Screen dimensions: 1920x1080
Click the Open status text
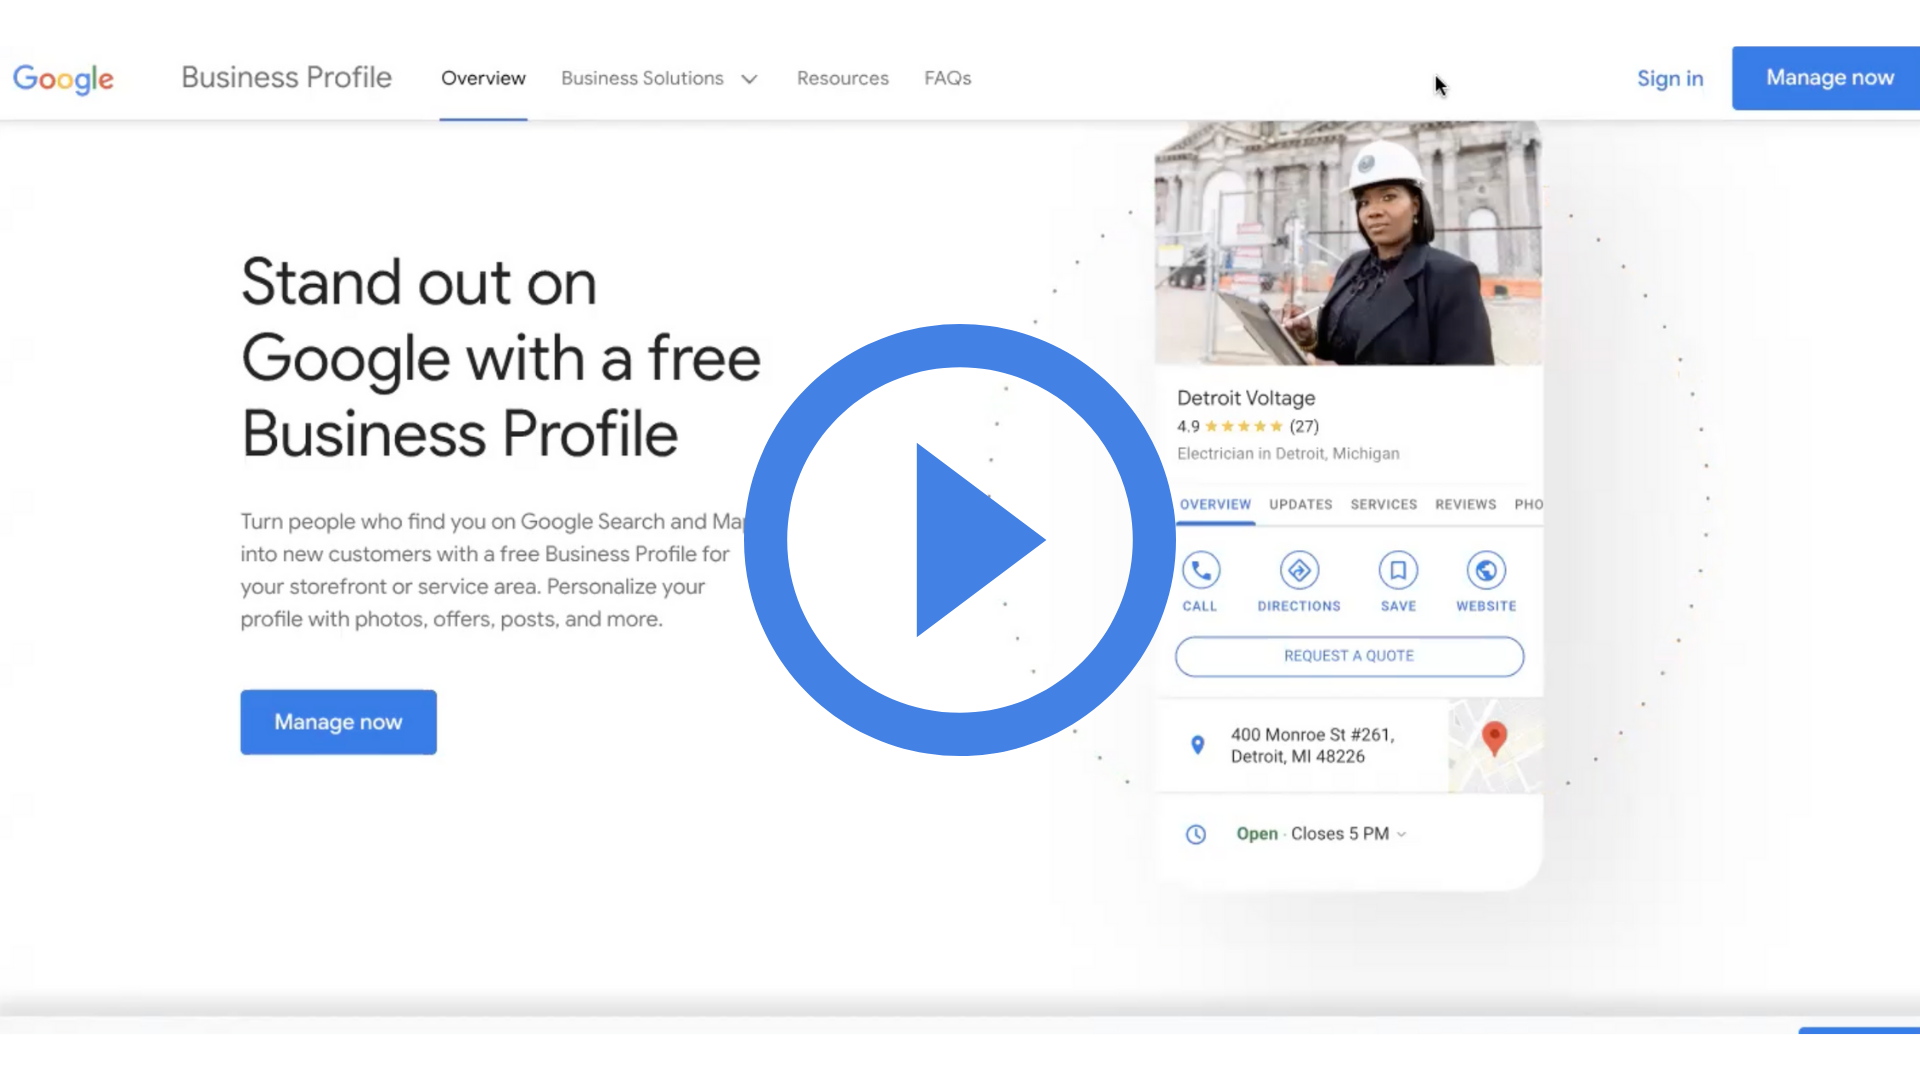coord(1257,834)
